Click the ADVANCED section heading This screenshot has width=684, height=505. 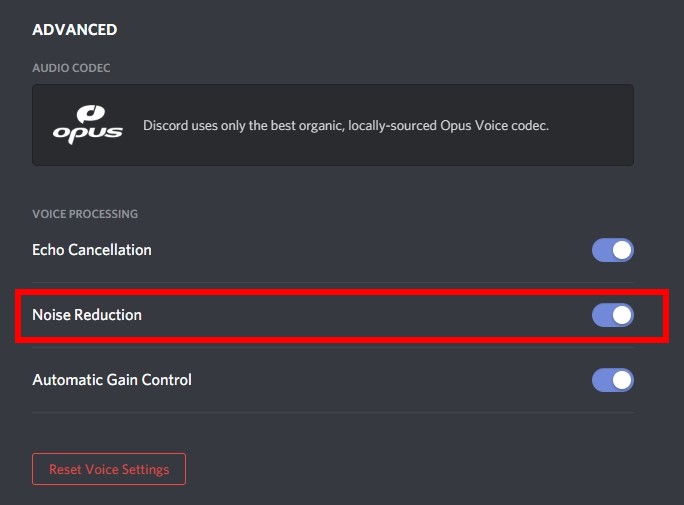[75, 30]
